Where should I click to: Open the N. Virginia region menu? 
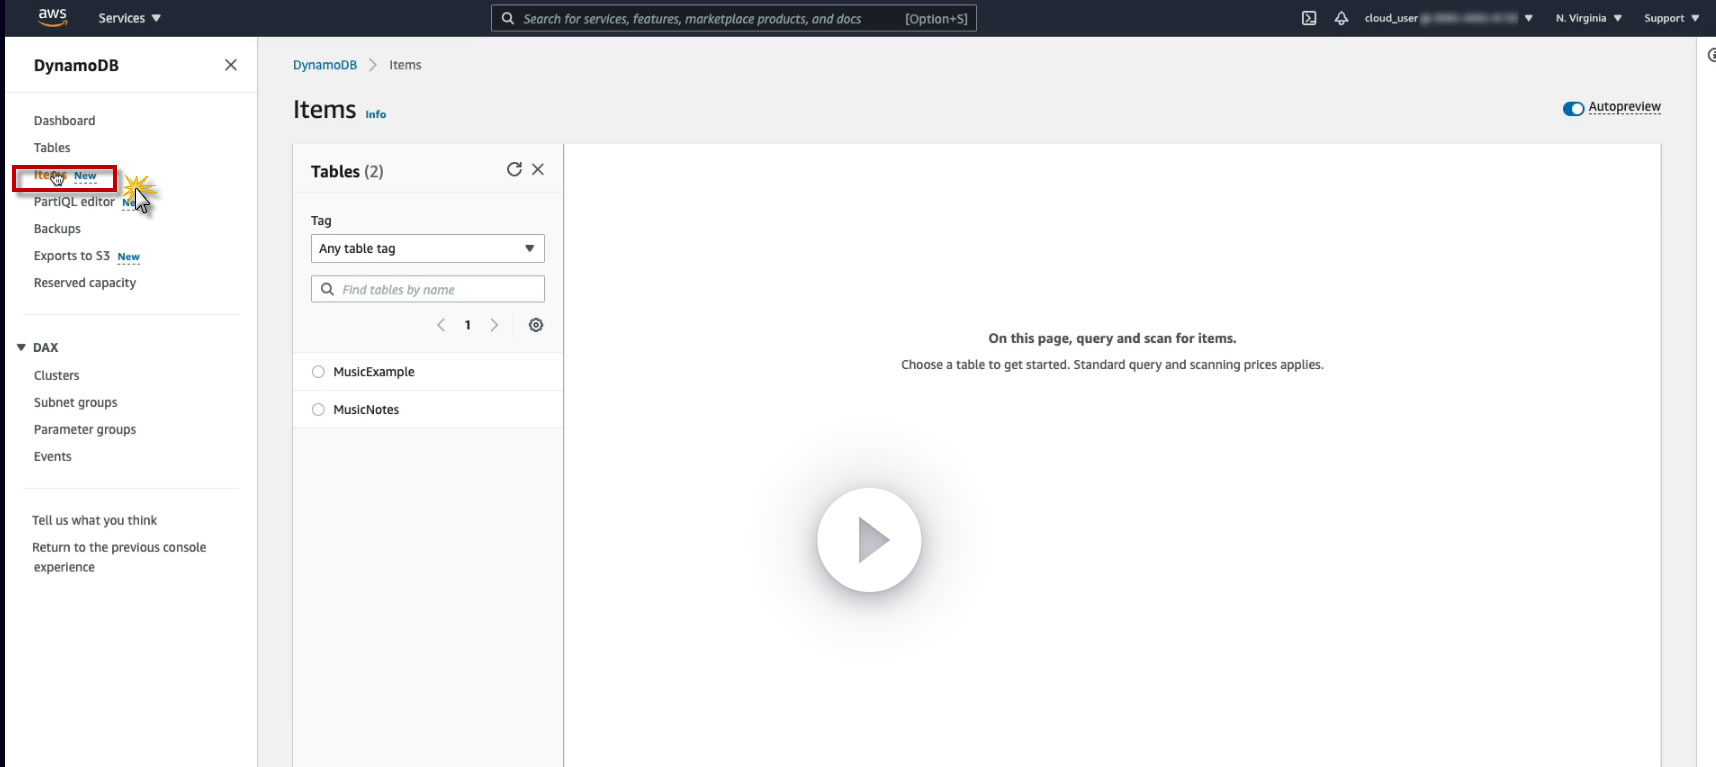pos(1589,18)
